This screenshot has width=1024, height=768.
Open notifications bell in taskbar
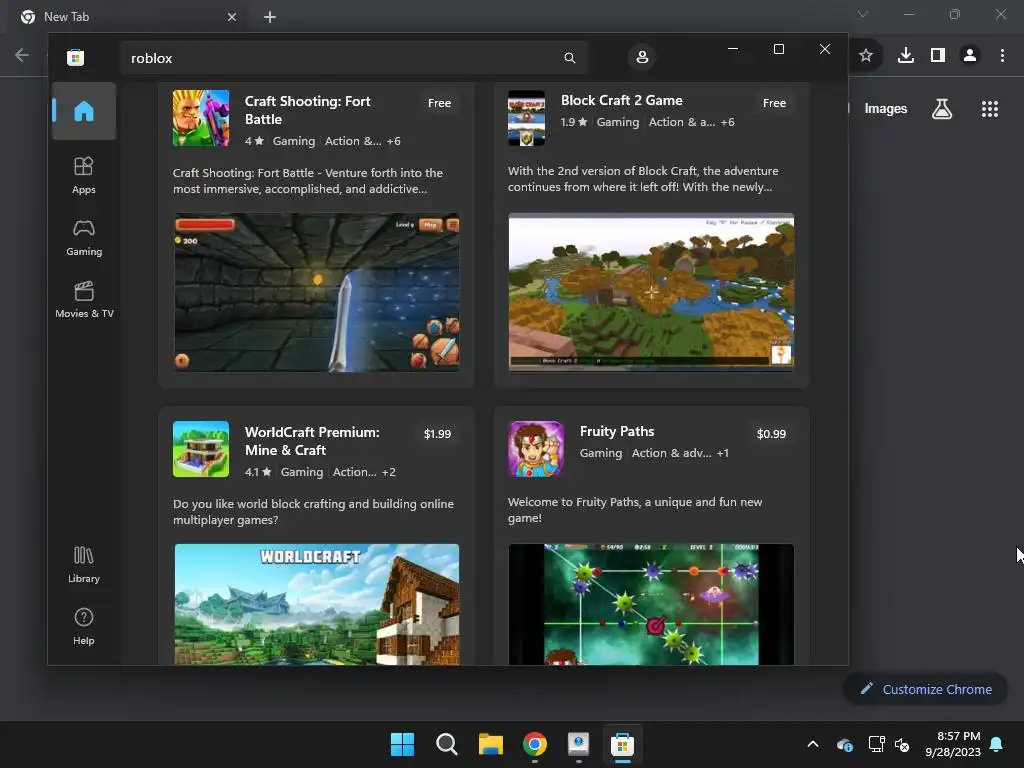(x=997, y=744)
